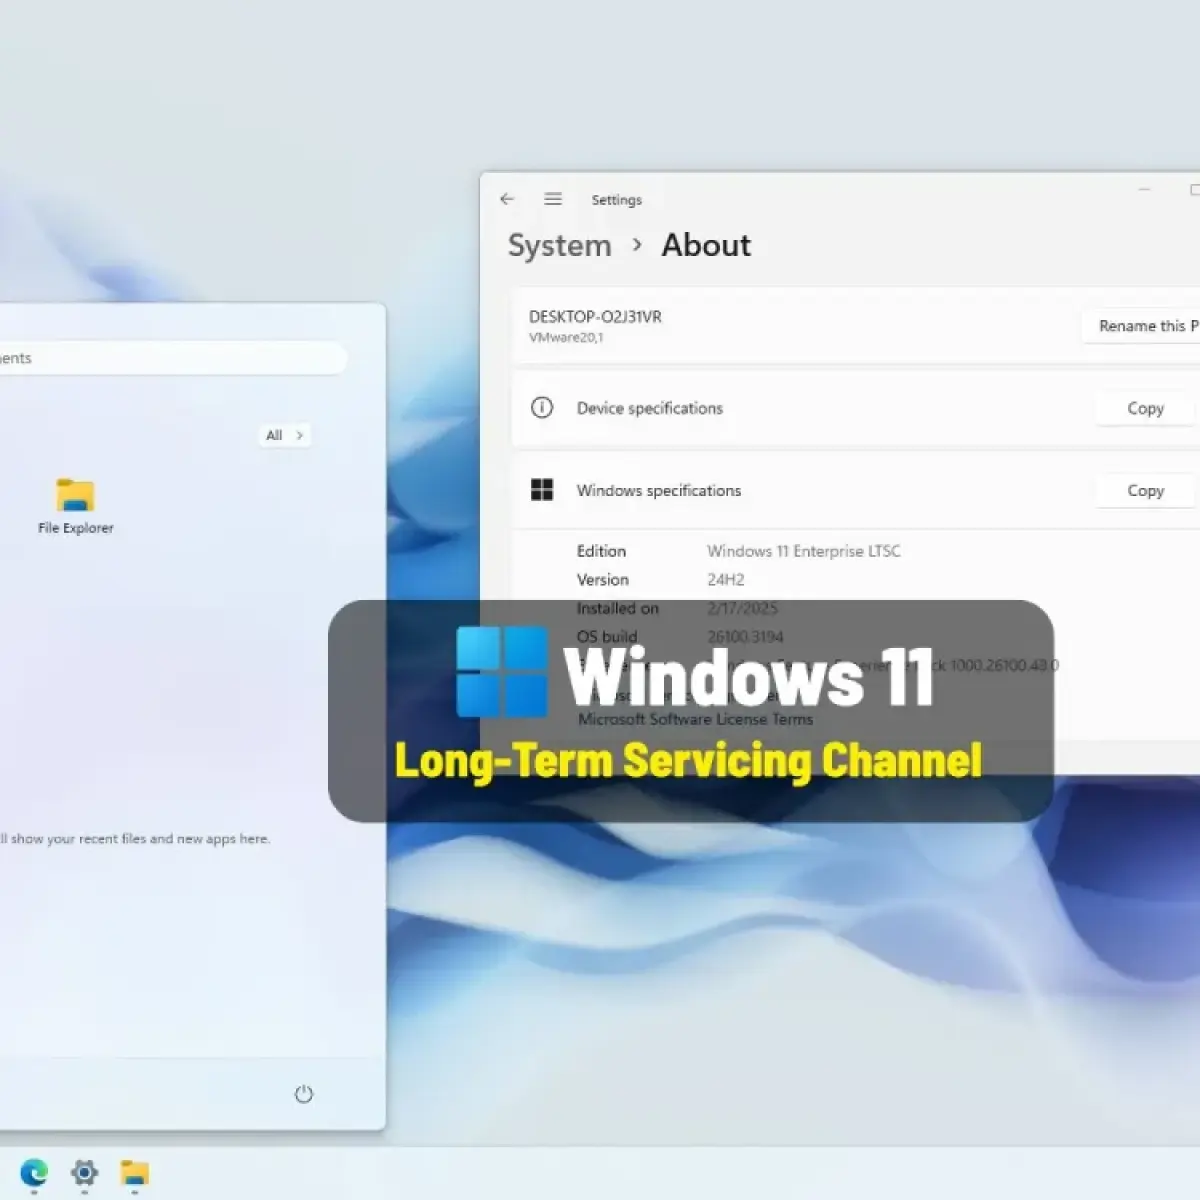Select the VMware20,1 model text
Image resolution: width=1200 pixels, height=1200 pixels.
tap(566, 337)
